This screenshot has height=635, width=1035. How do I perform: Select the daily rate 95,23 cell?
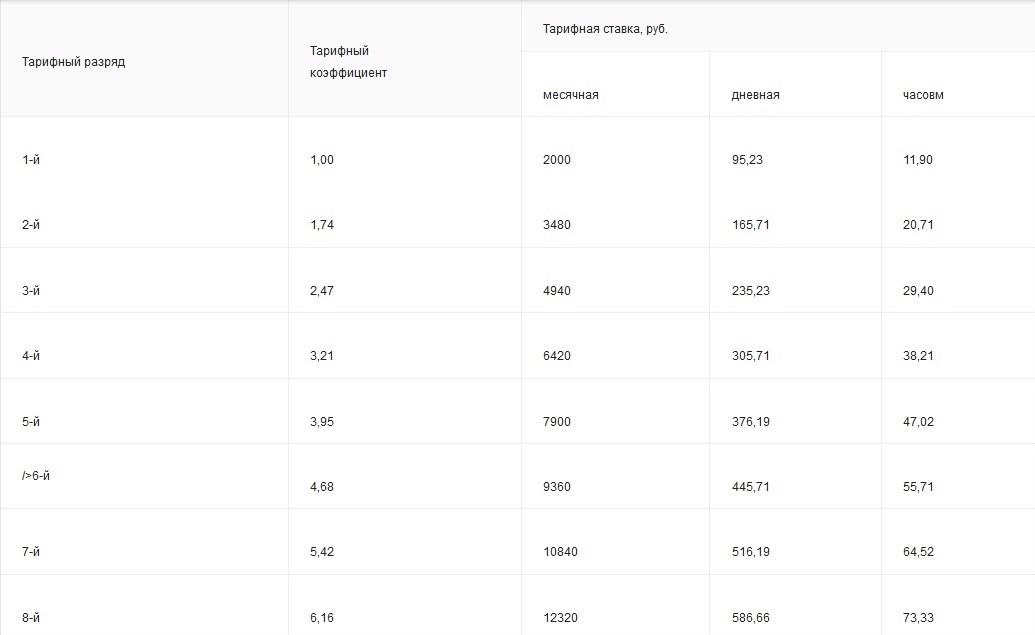point(747,160)
